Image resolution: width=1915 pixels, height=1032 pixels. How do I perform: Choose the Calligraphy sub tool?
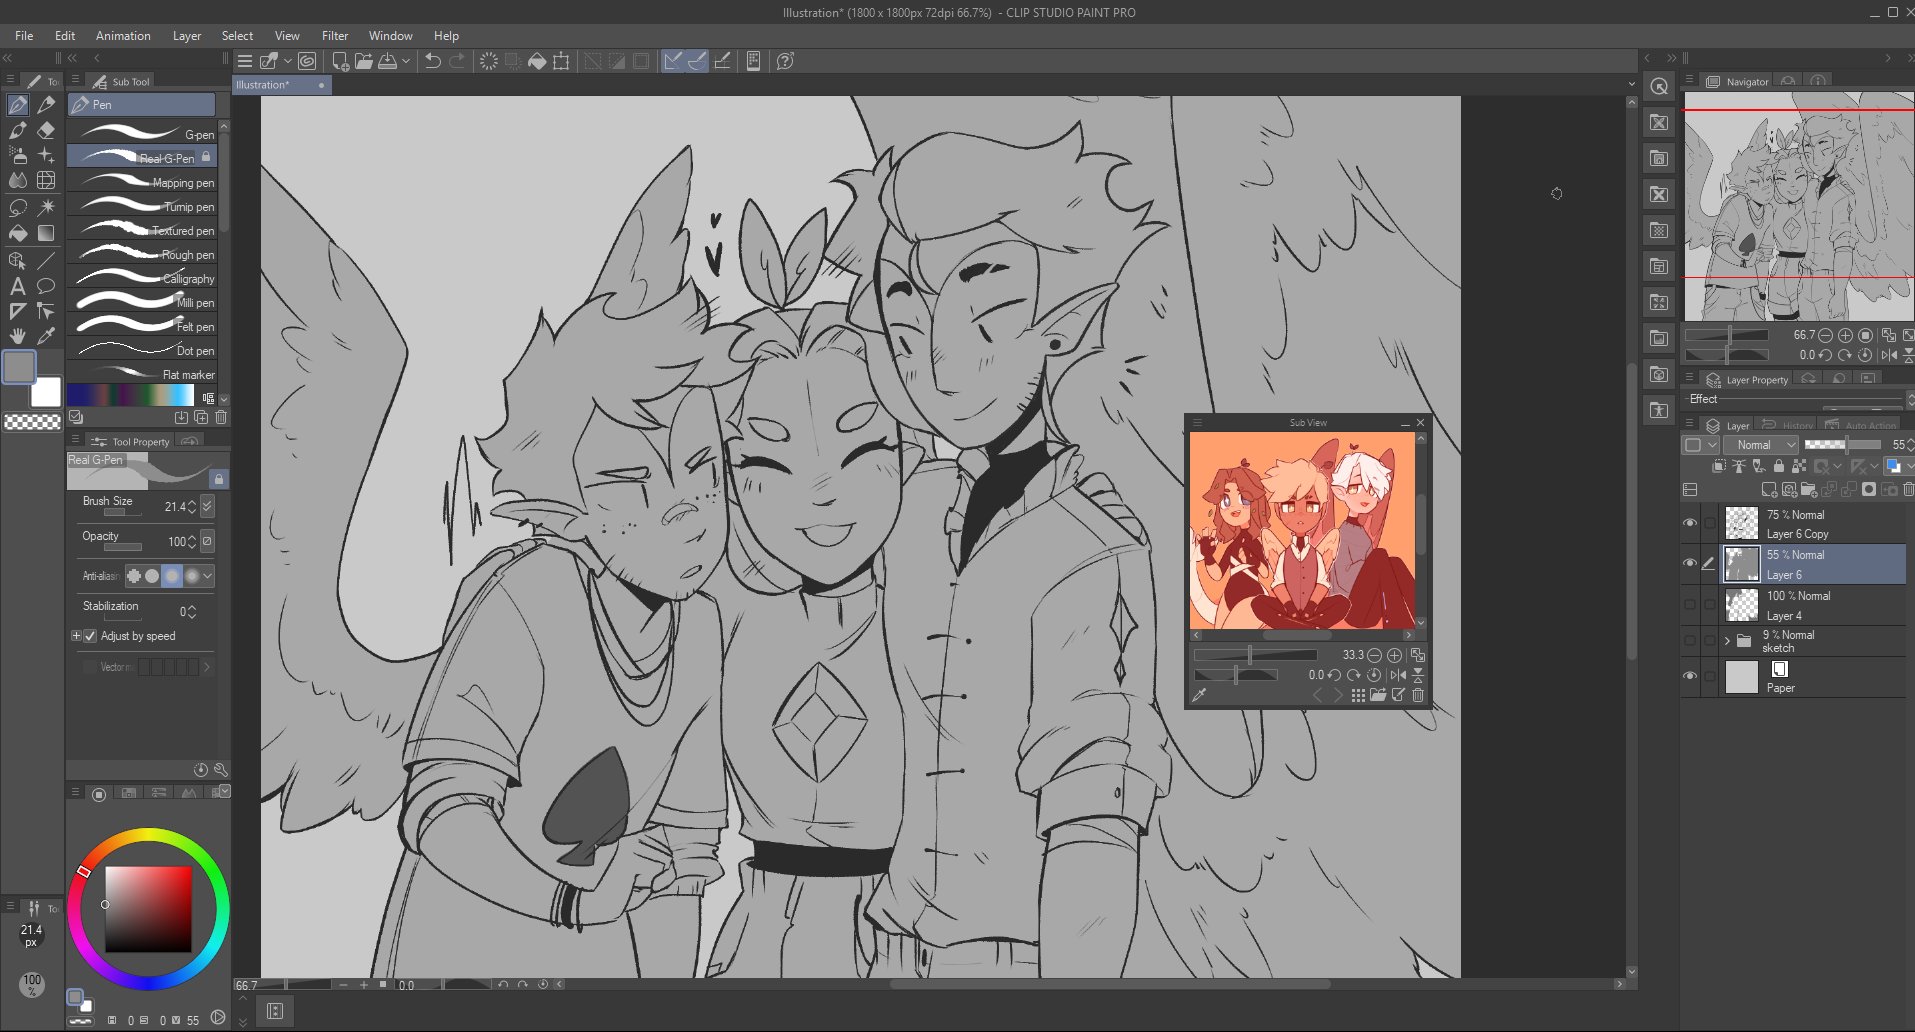pyautogui.click(x=145, y=278)
